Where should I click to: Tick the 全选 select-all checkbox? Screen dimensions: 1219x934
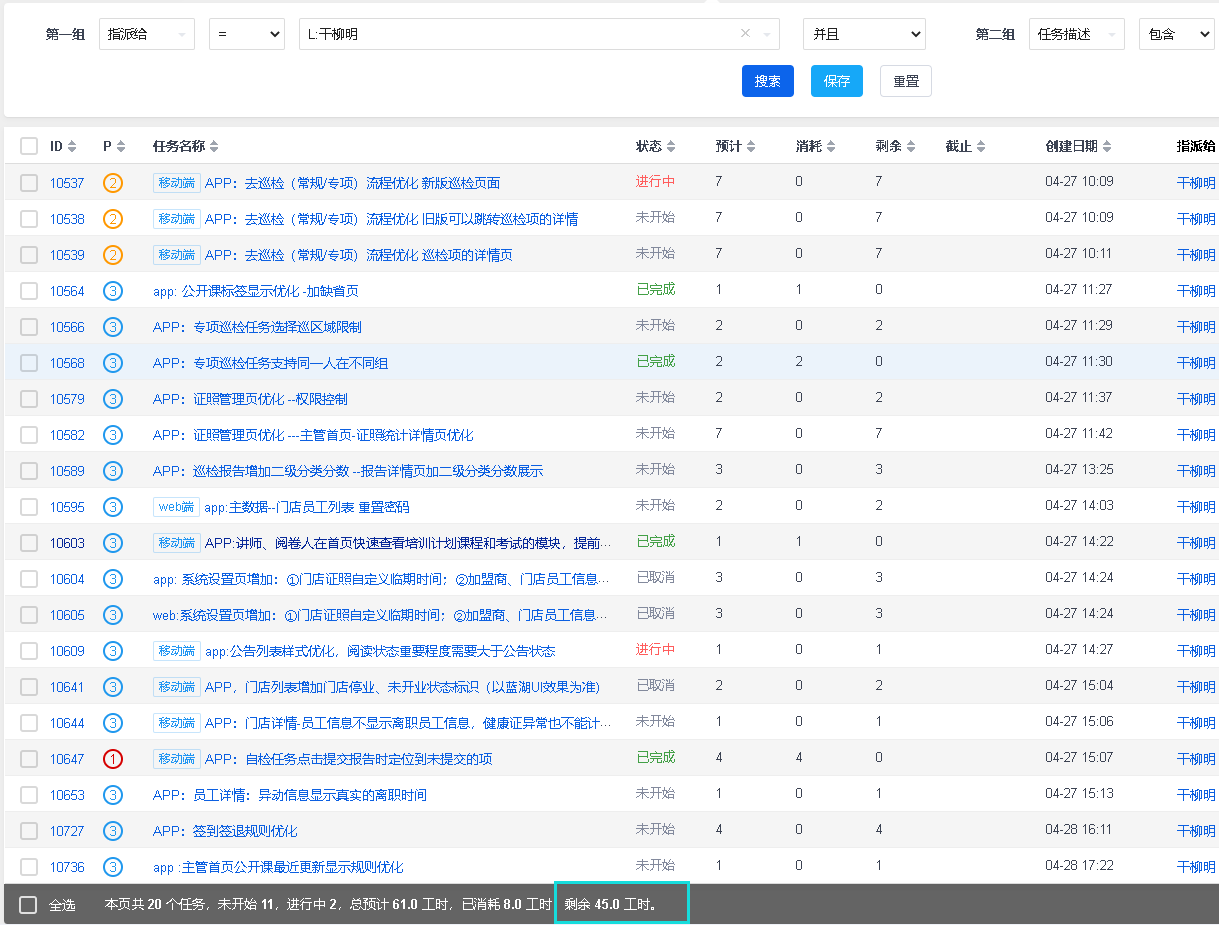28,905
